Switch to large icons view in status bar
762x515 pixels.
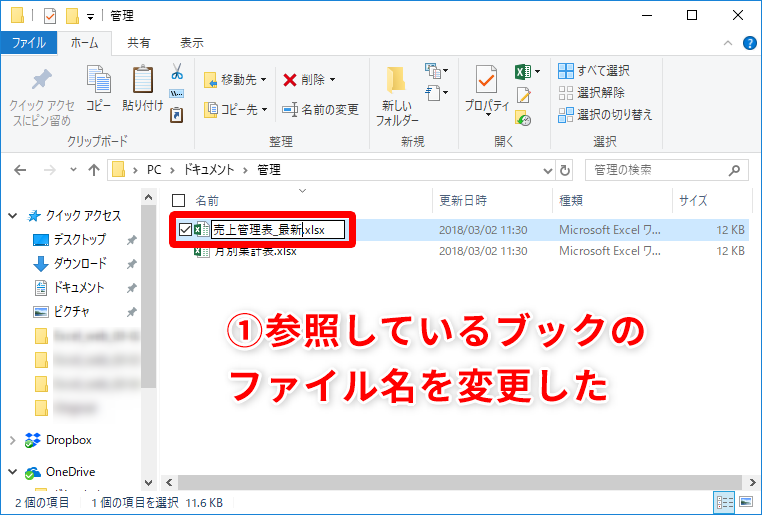pyautogui.click(x=746, y=502)
